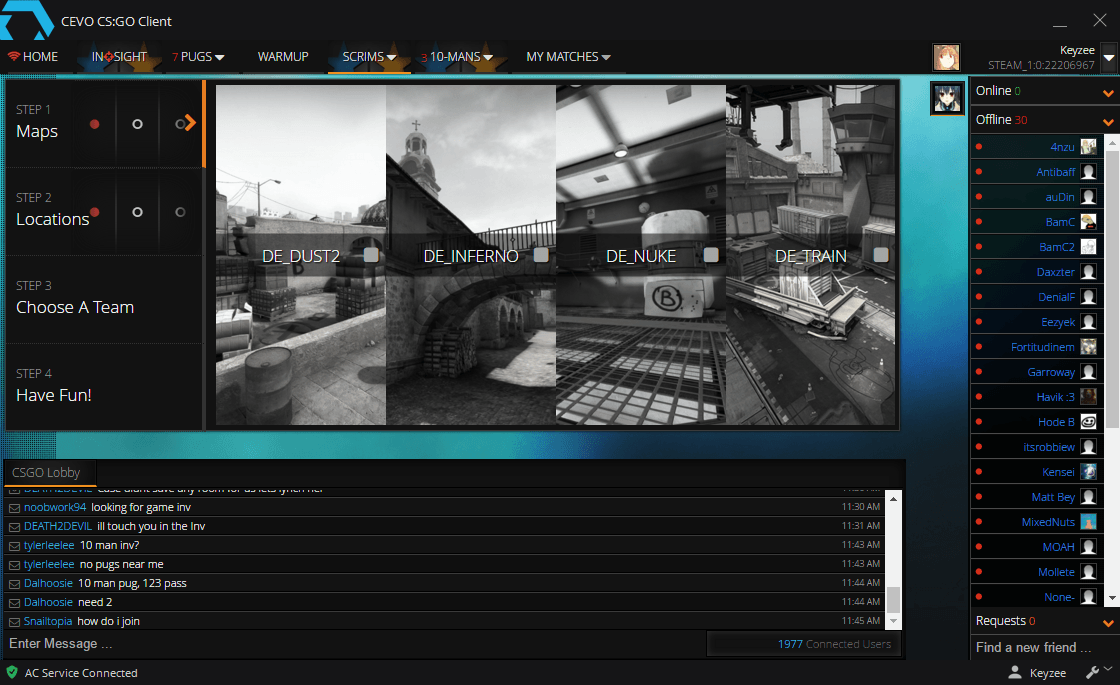Viewport: 1120px width, 685px height.
Task: Check the DE_DUST2 map checkbox
Action: tap(371, 255)
